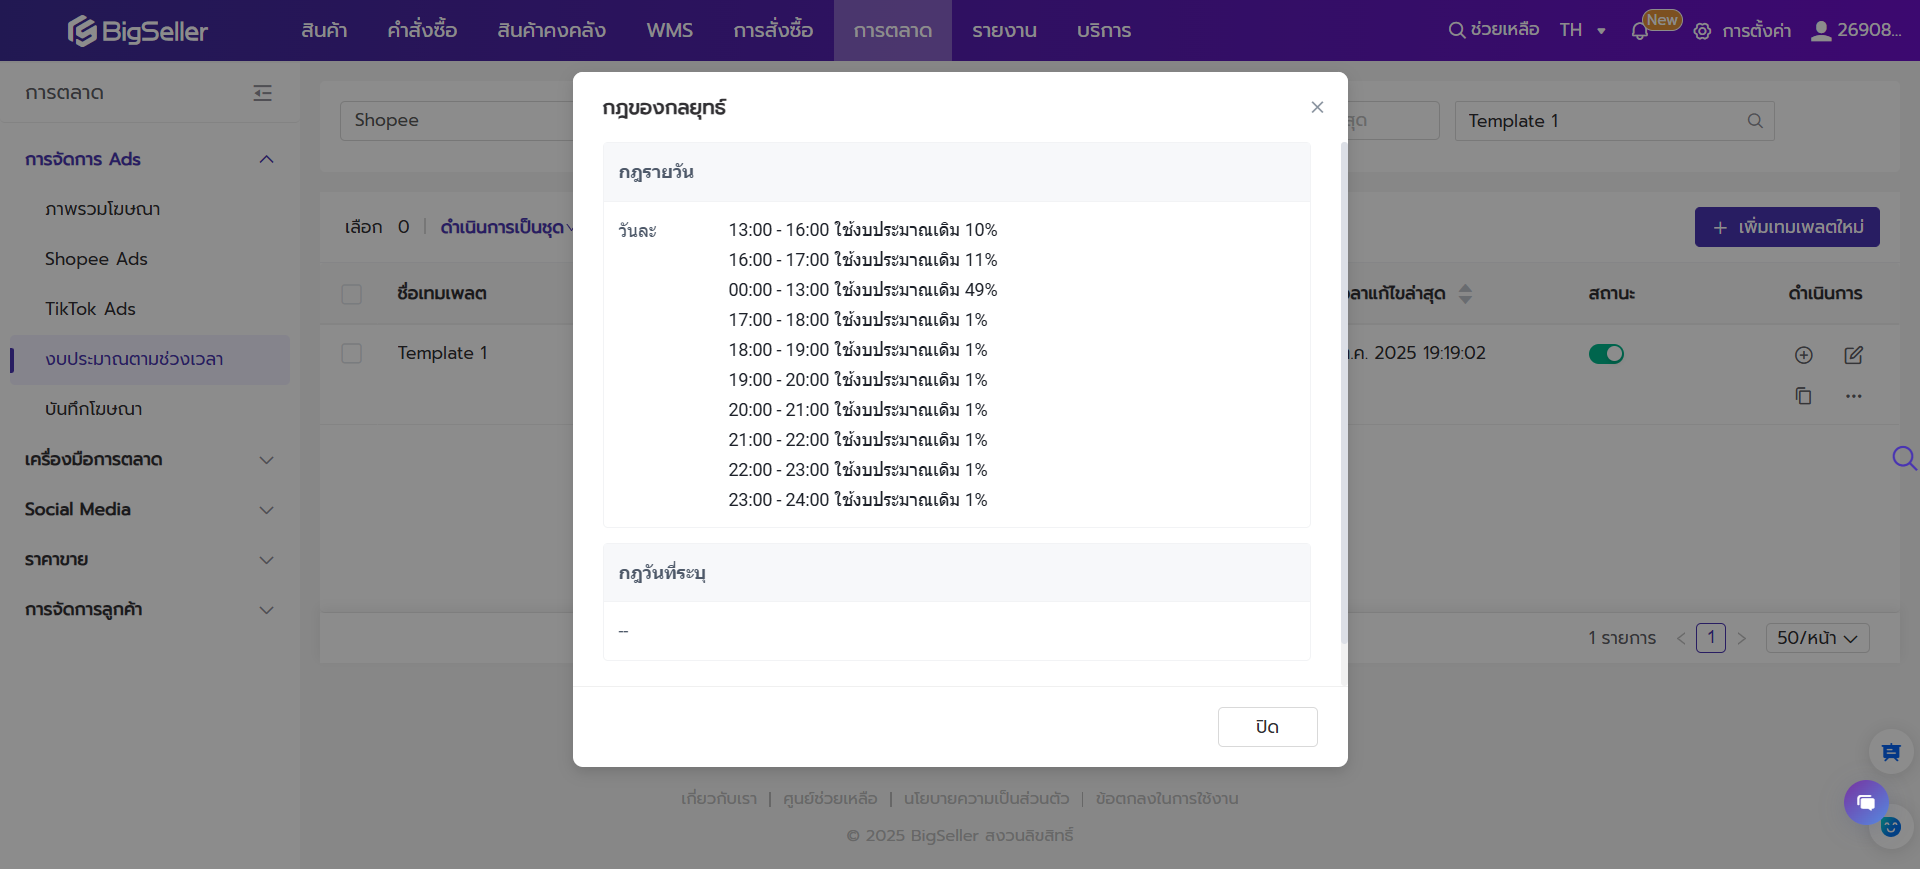Click the add (plus circle) icon for Template 1
Viewport: 1920px width, 869px height.
pos(1804,355)
